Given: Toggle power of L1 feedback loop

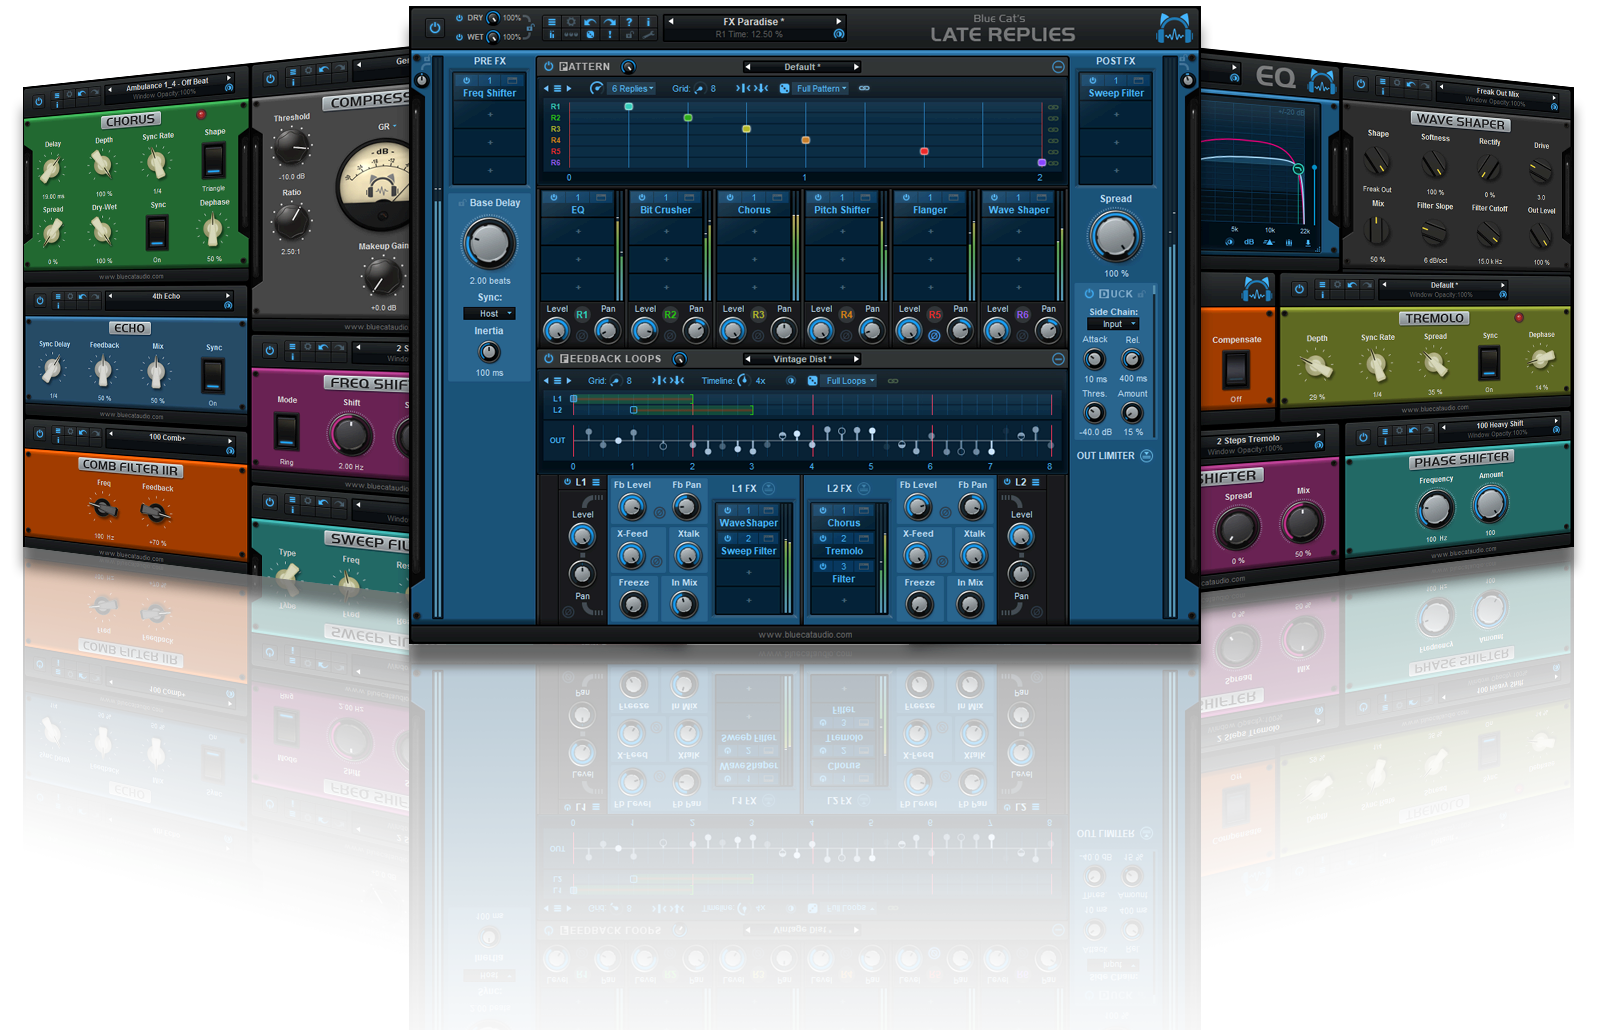Looking at the screenshot, I should pyautogui.click(x=566, y=482).
